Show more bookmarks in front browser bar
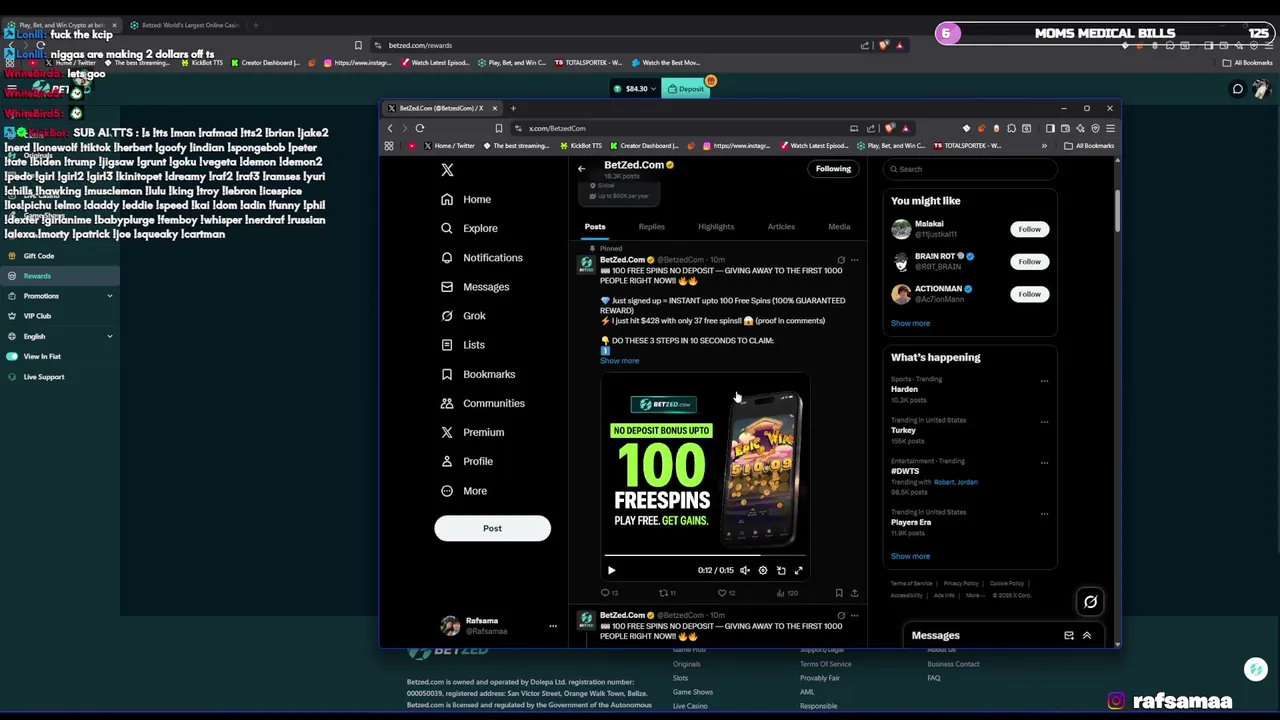This screenshot has width=1280, height=720. pos(1044,146)
